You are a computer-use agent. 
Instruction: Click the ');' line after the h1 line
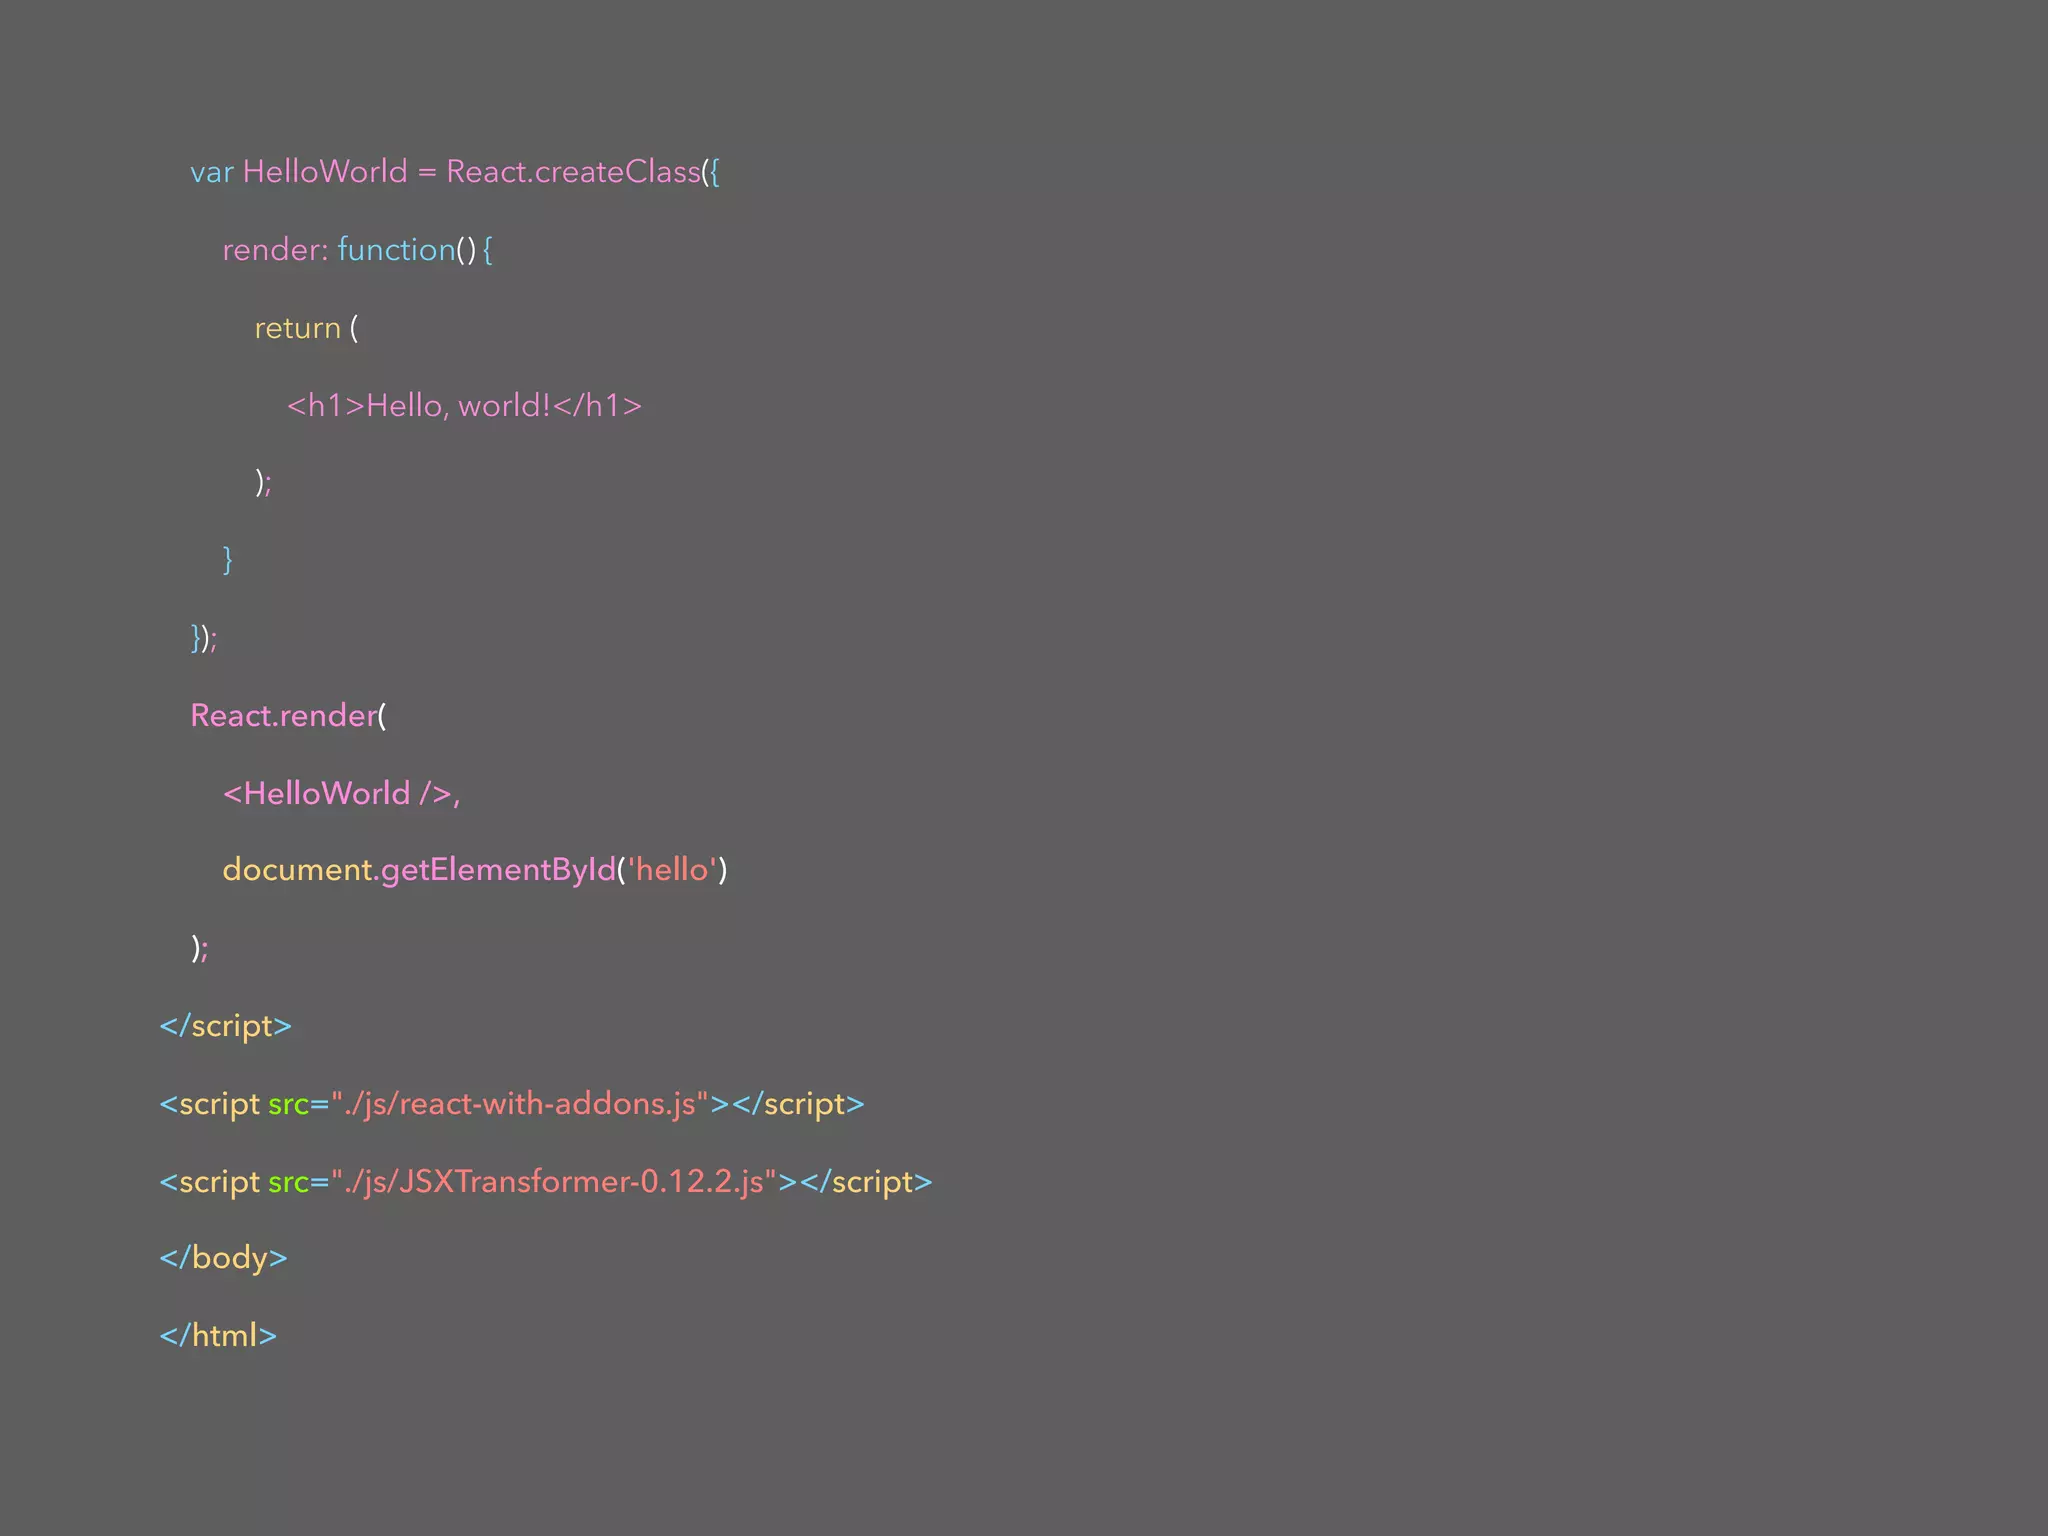(x=263, y=483)
